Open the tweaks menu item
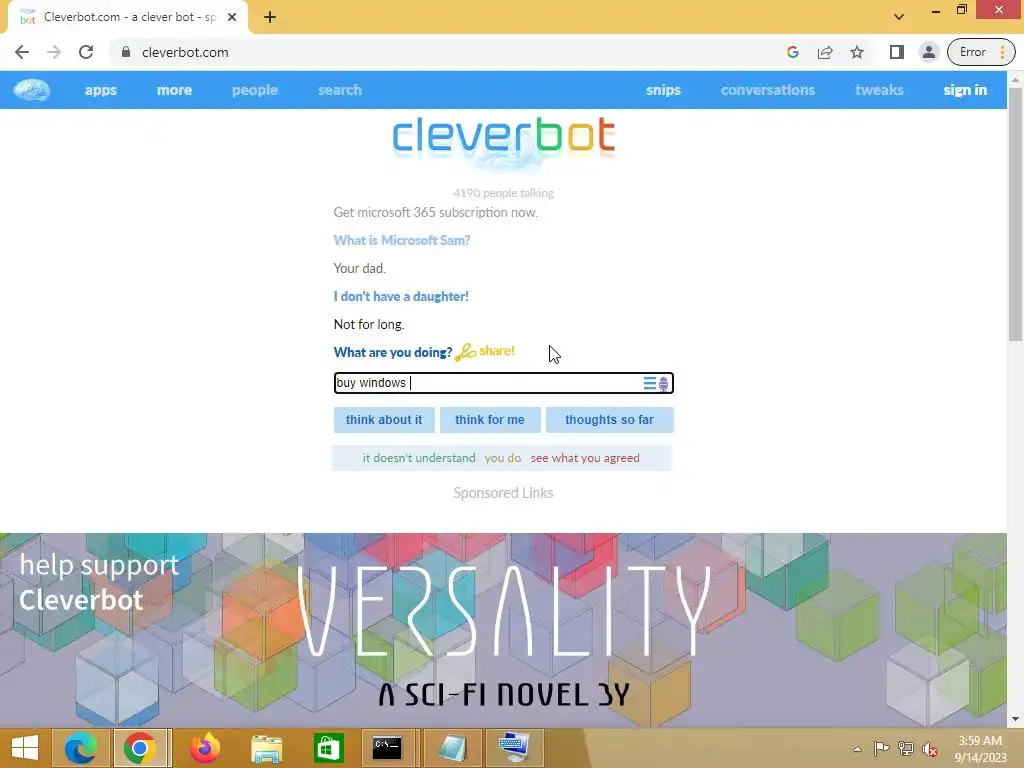This screenshot has height=768, width=1024. point(879,90)
